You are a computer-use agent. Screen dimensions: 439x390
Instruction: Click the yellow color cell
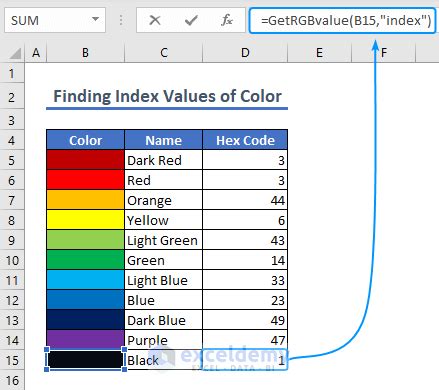[85, 220]
